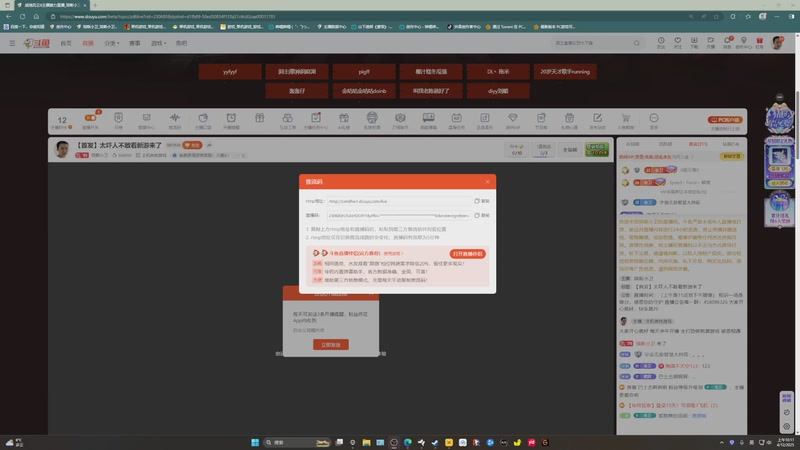Open the follow heart icon in header
The width and height of the screenshot is (800, 450).
pyautogui.click(x=678, y=42)
